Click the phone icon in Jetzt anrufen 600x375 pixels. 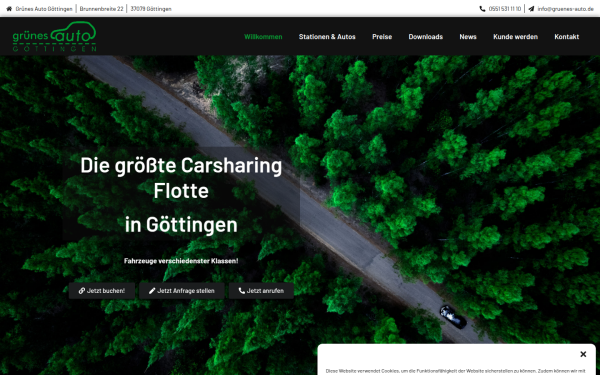tap(241, 291)
